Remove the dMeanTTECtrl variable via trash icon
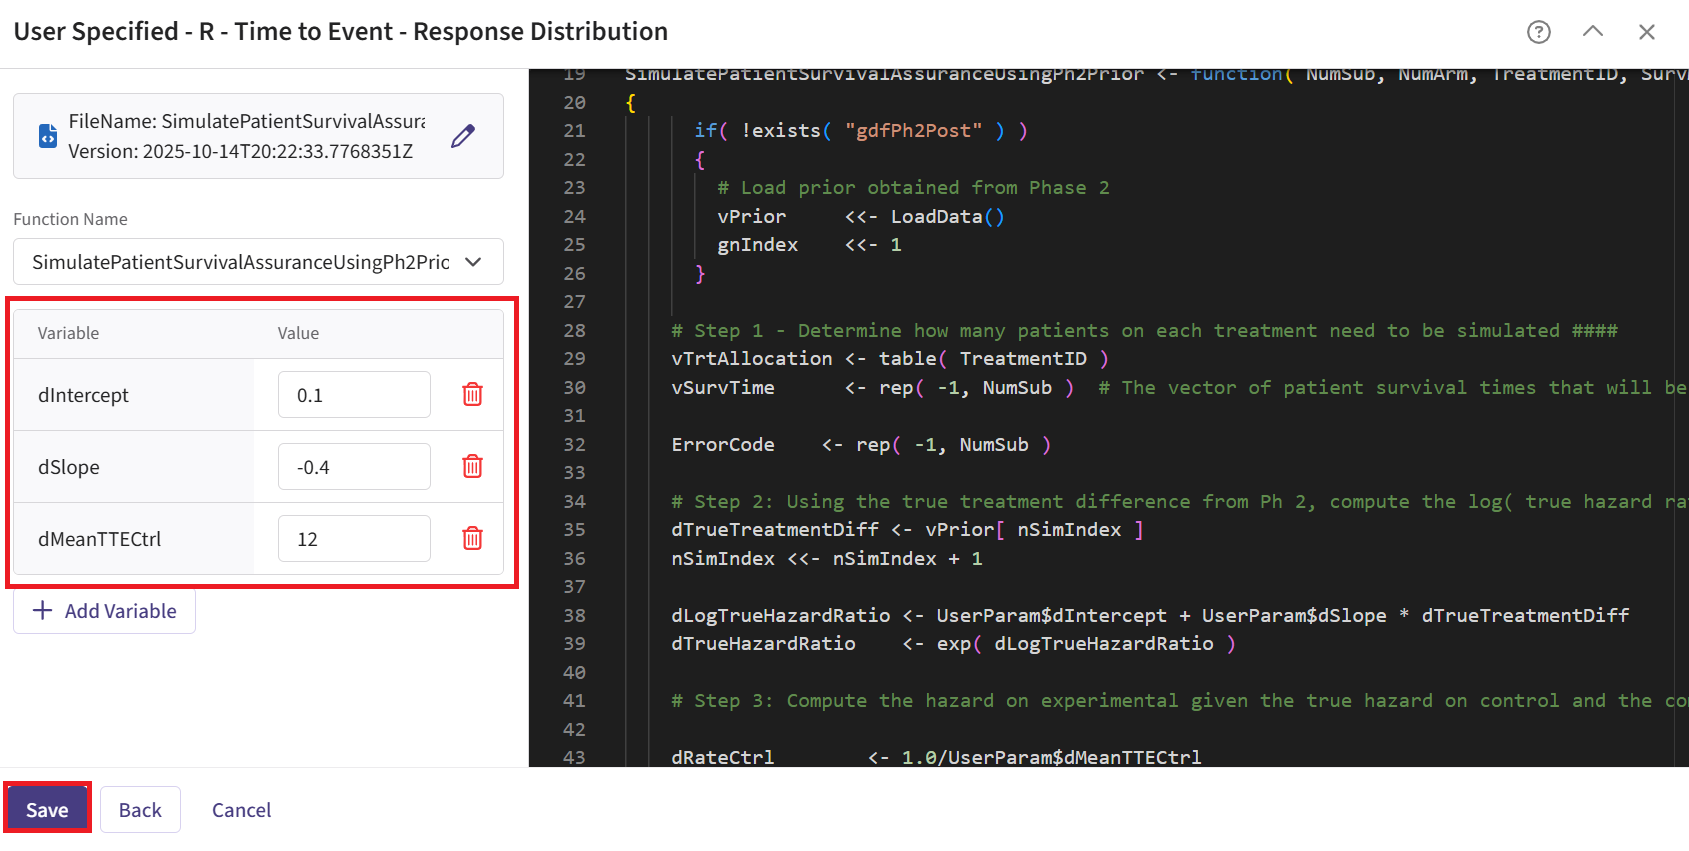1689x851 pixels. [472, 539]
